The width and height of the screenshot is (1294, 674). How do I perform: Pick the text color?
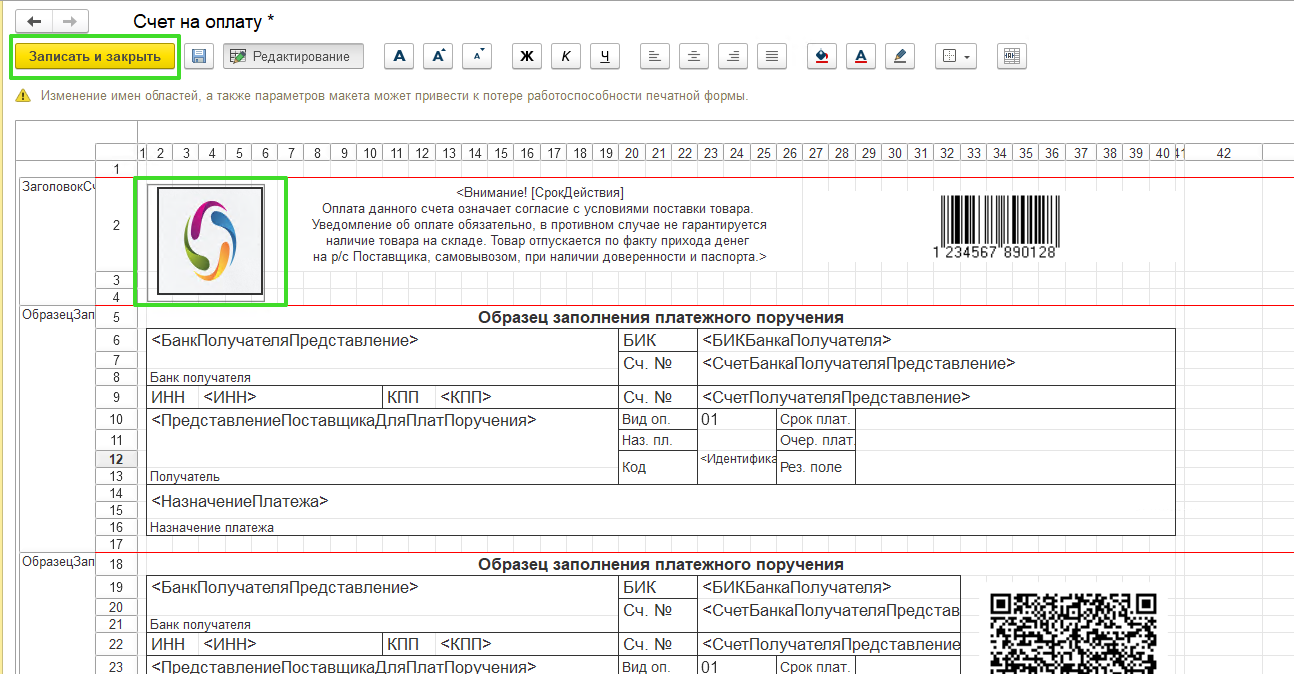click(861, 57)
